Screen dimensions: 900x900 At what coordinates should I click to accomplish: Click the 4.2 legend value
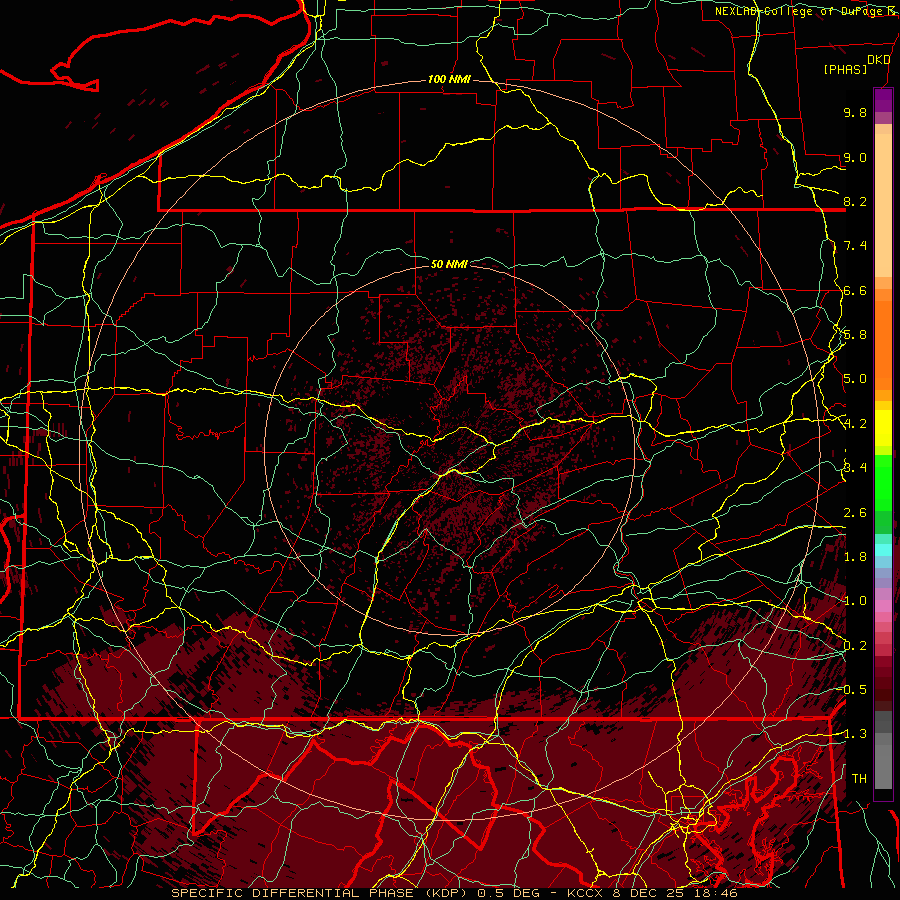(x=855, y=424)
